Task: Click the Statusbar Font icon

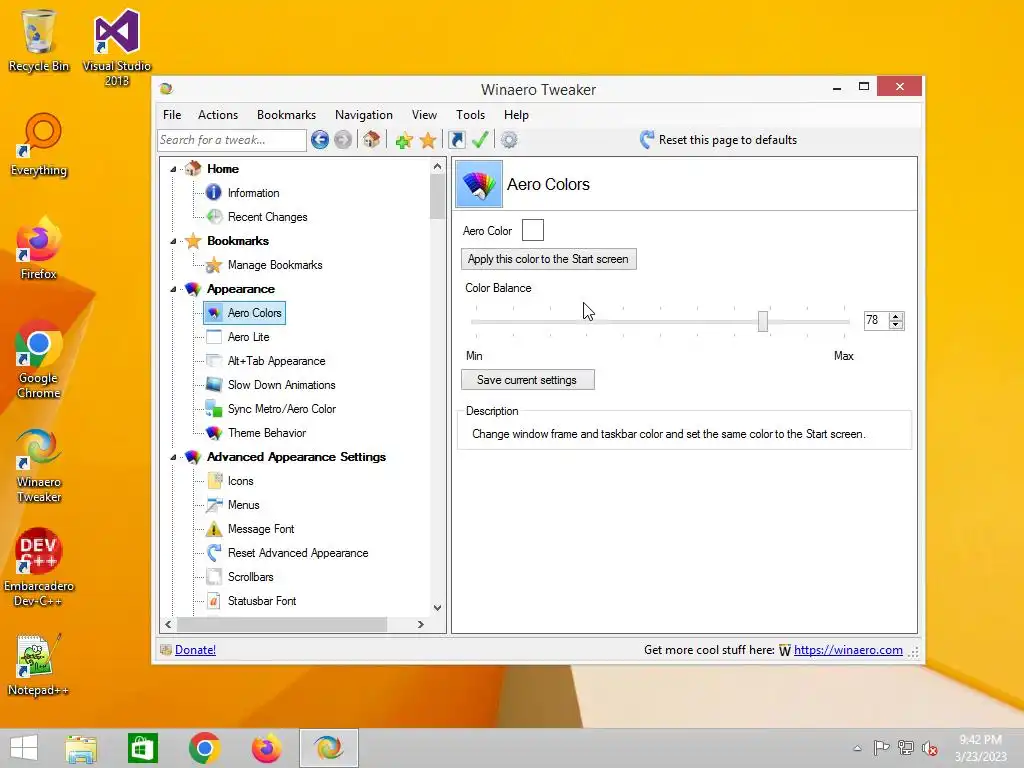Action: [214, 601]
